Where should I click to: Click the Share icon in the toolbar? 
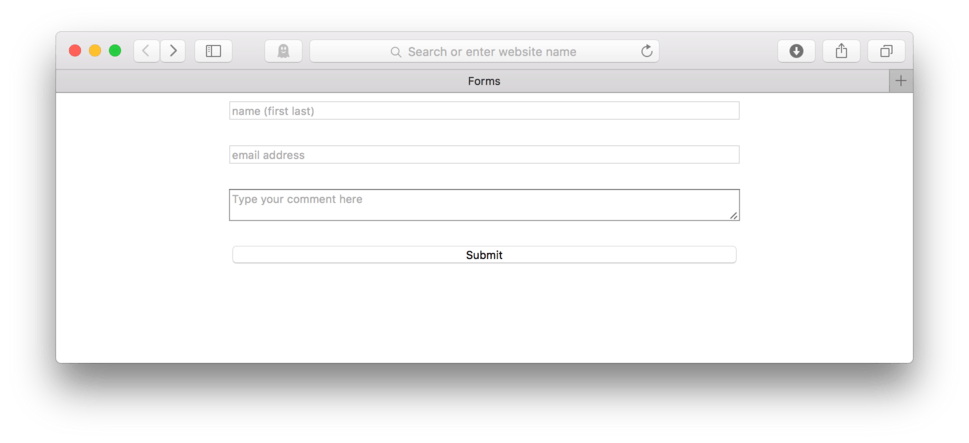point(841,51)
